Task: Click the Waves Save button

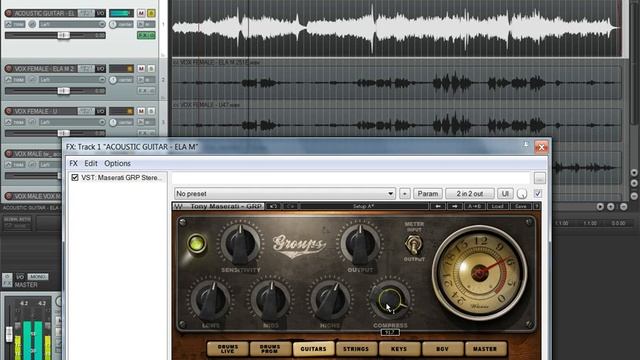Action: (x=521, y=206)
